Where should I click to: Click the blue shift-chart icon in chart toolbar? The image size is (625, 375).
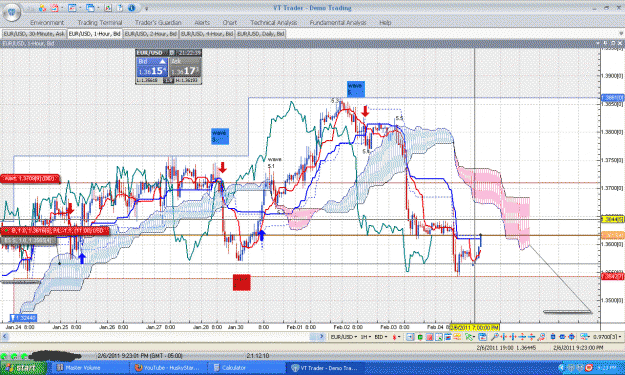click(x=409, y=337)
